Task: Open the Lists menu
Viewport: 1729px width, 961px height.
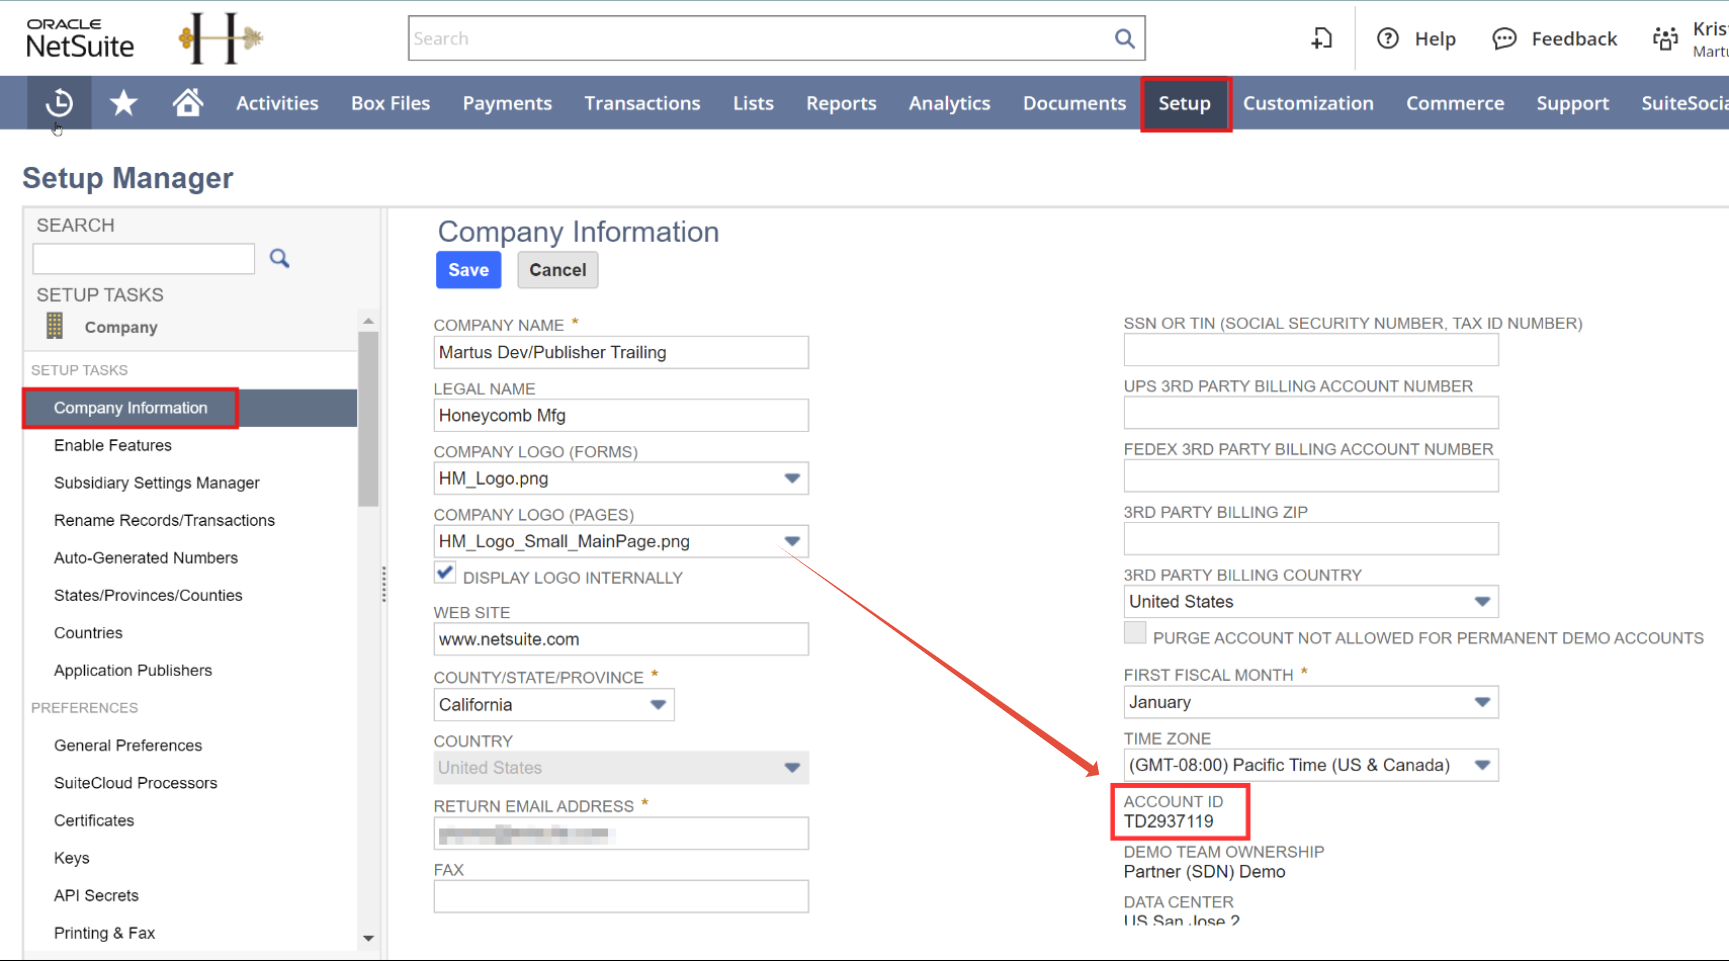Action: click(753, 103)
